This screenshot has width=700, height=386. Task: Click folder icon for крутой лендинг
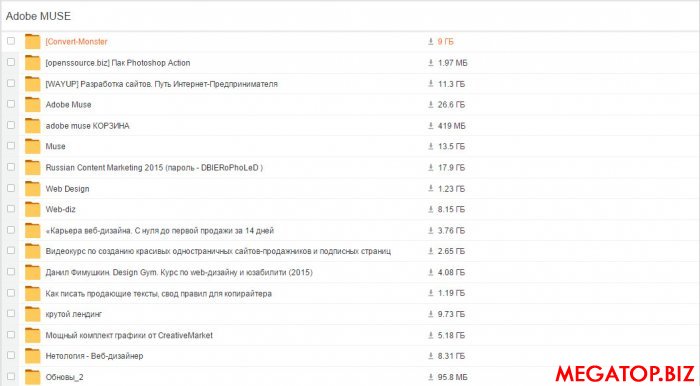pos(32,314)
